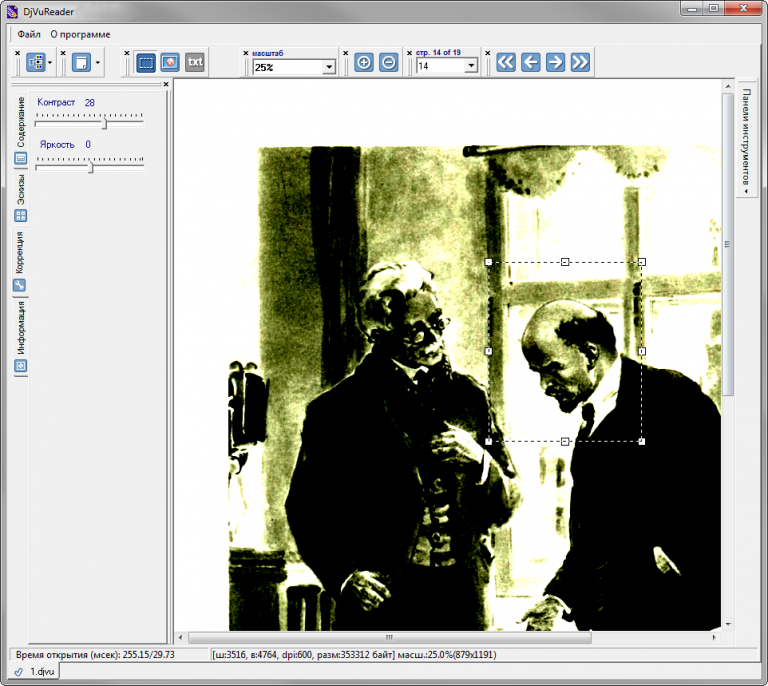Toggle the txt text mode button

(195, 62)
